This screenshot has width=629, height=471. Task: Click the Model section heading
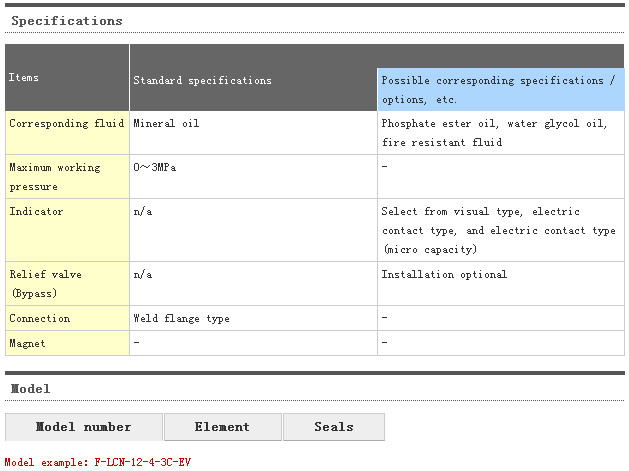point(30,388)
